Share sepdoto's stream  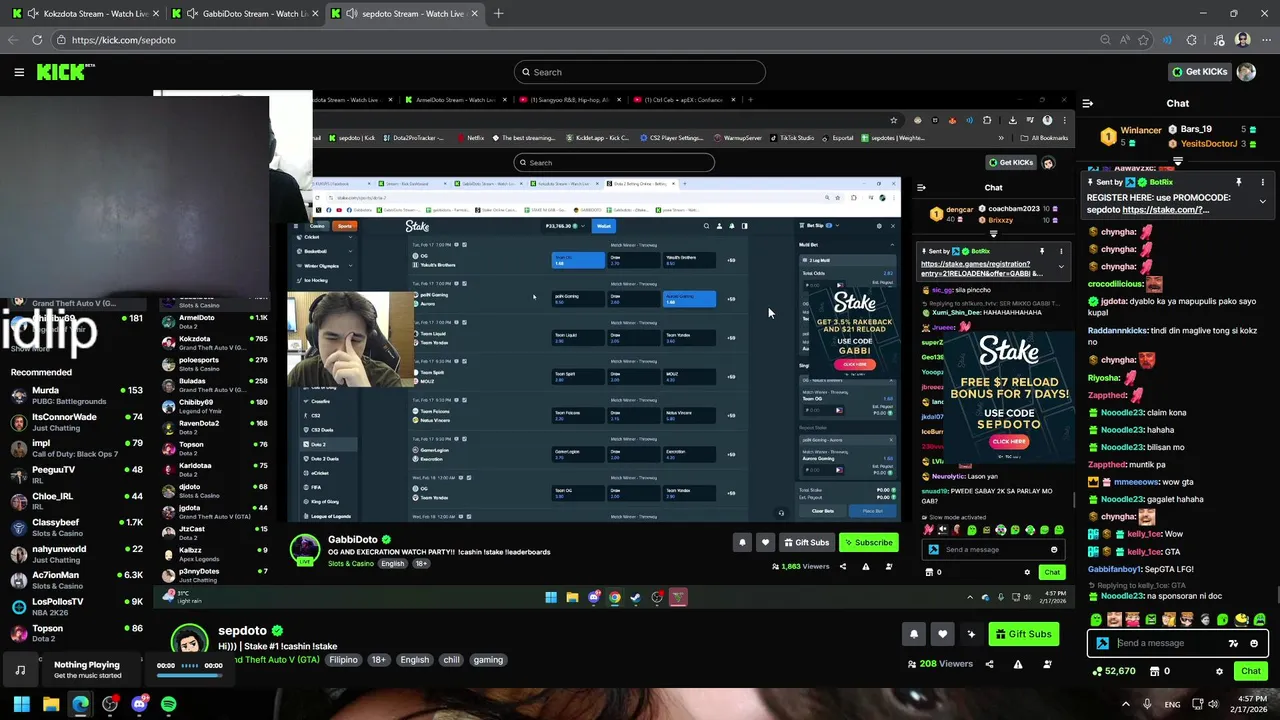[x=989, y=664]
